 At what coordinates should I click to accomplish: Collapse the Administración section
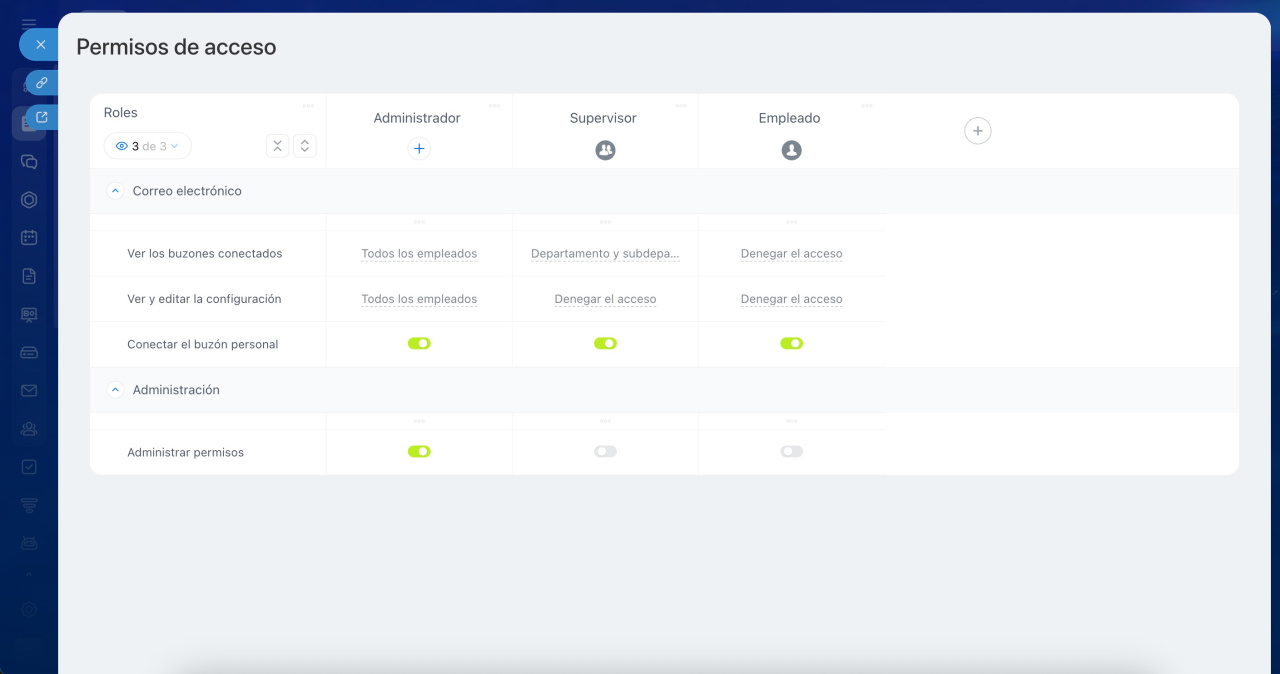115,390
